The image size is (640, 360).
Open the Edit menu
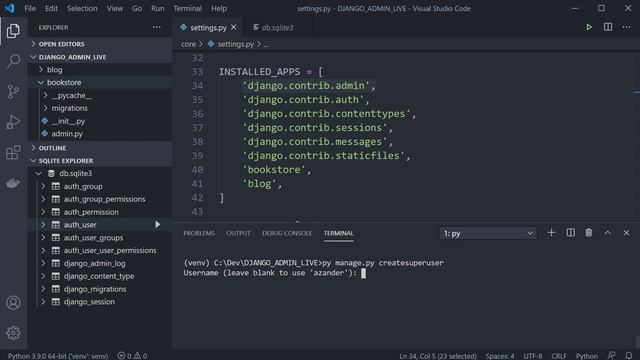51,8
